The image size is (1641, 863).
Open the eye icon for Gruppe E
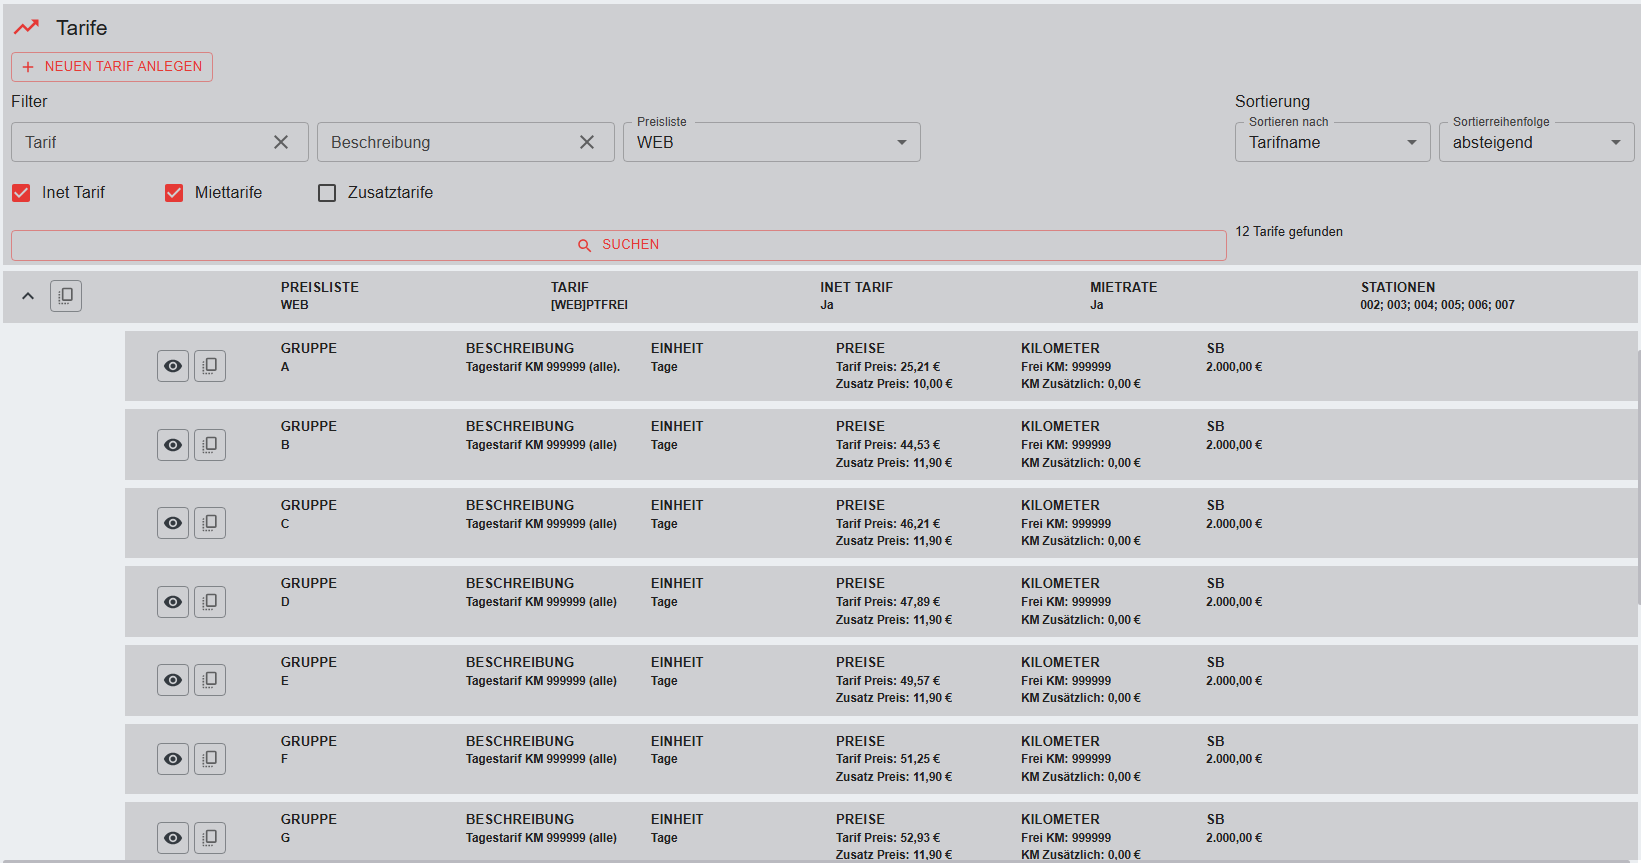coord(173,680)
